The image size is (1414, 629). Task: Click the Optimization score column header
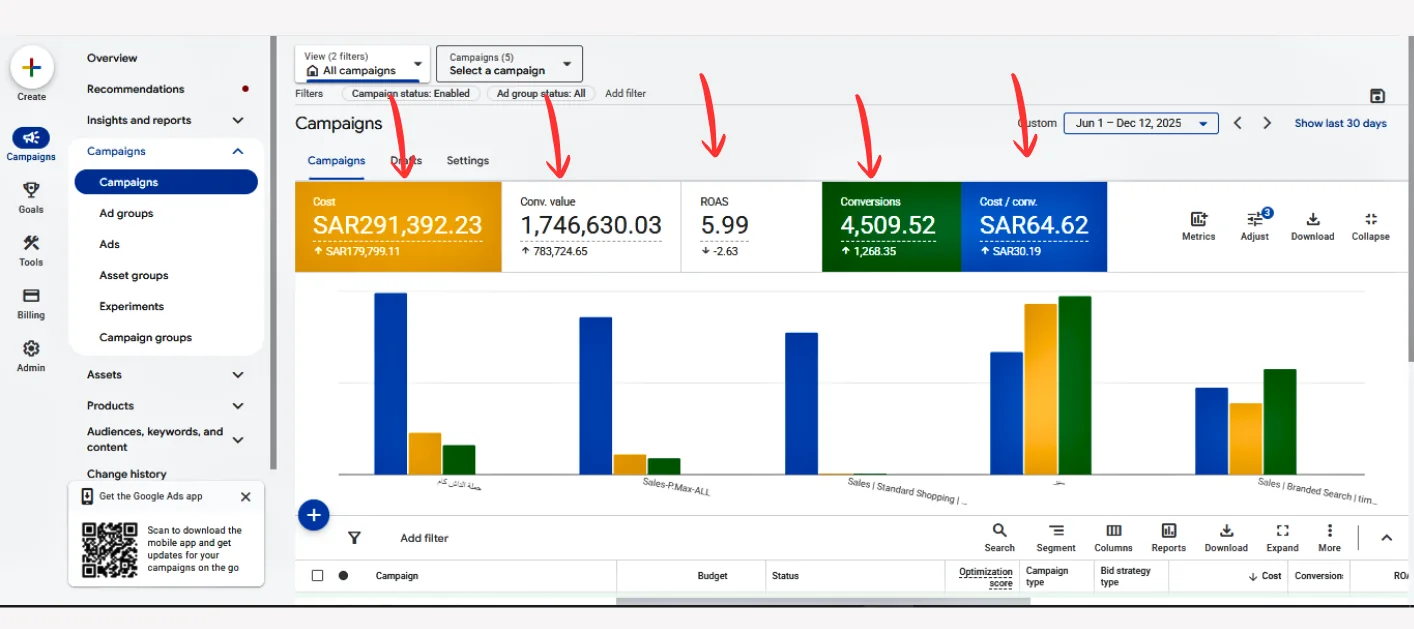click(x=986, y=577)
